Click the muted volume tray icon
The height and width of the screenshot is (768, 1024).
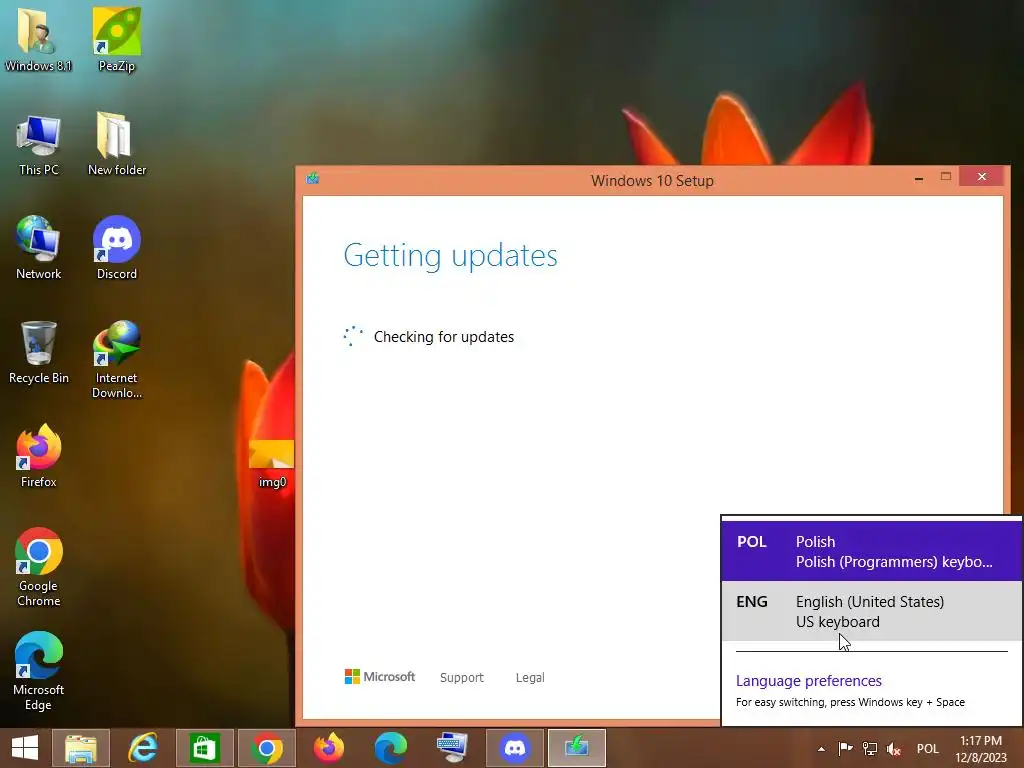893,749
